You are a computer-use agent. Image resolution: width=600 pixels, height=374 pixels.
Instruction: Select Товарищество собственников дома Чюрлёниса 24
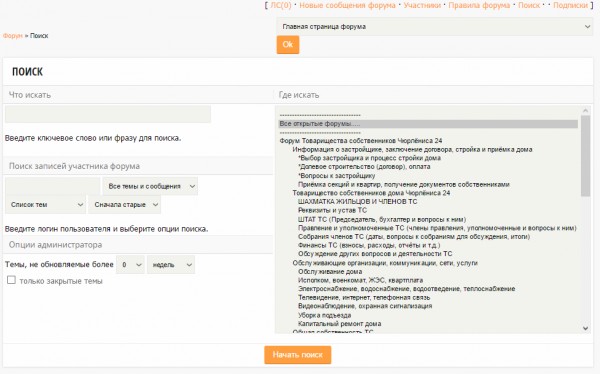(x=371, y=193)
